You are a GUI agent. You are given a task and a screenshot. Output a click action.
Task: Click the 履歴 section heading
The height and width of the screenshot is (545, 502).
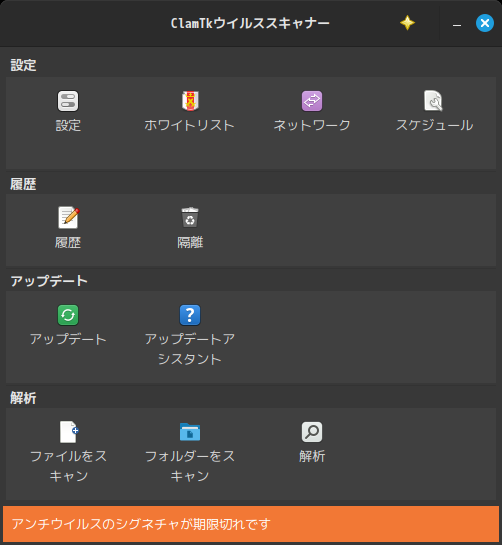[x=23, y=184]
